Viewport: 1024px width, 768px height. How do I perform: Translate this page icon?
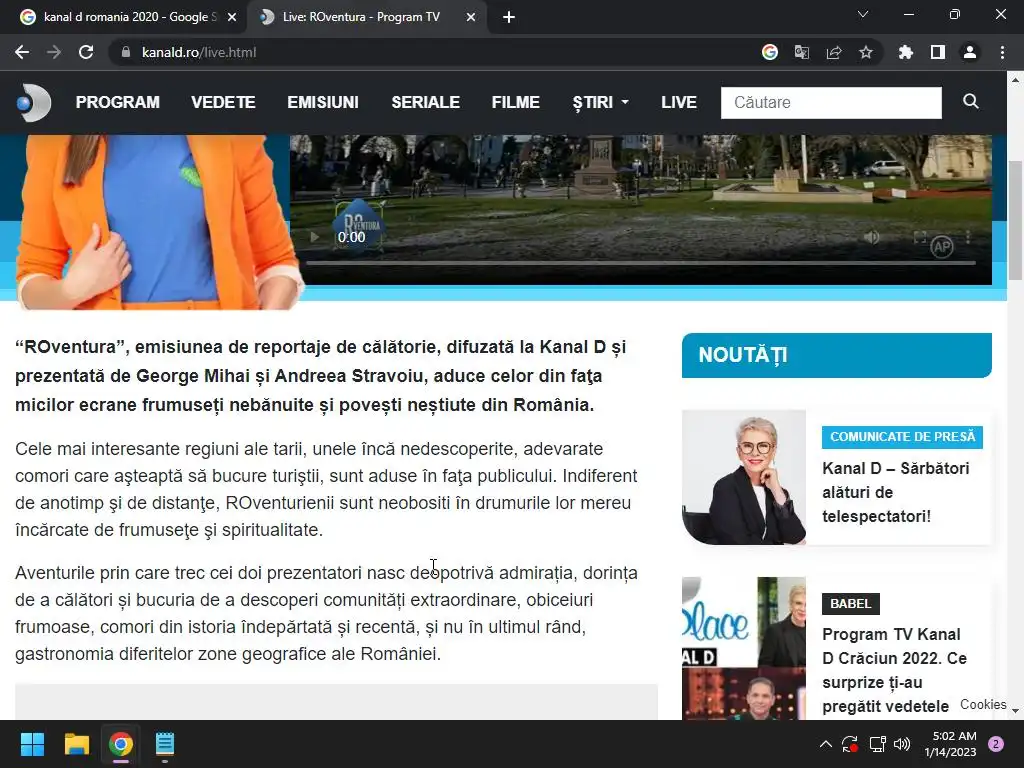[x=802, y=52]
